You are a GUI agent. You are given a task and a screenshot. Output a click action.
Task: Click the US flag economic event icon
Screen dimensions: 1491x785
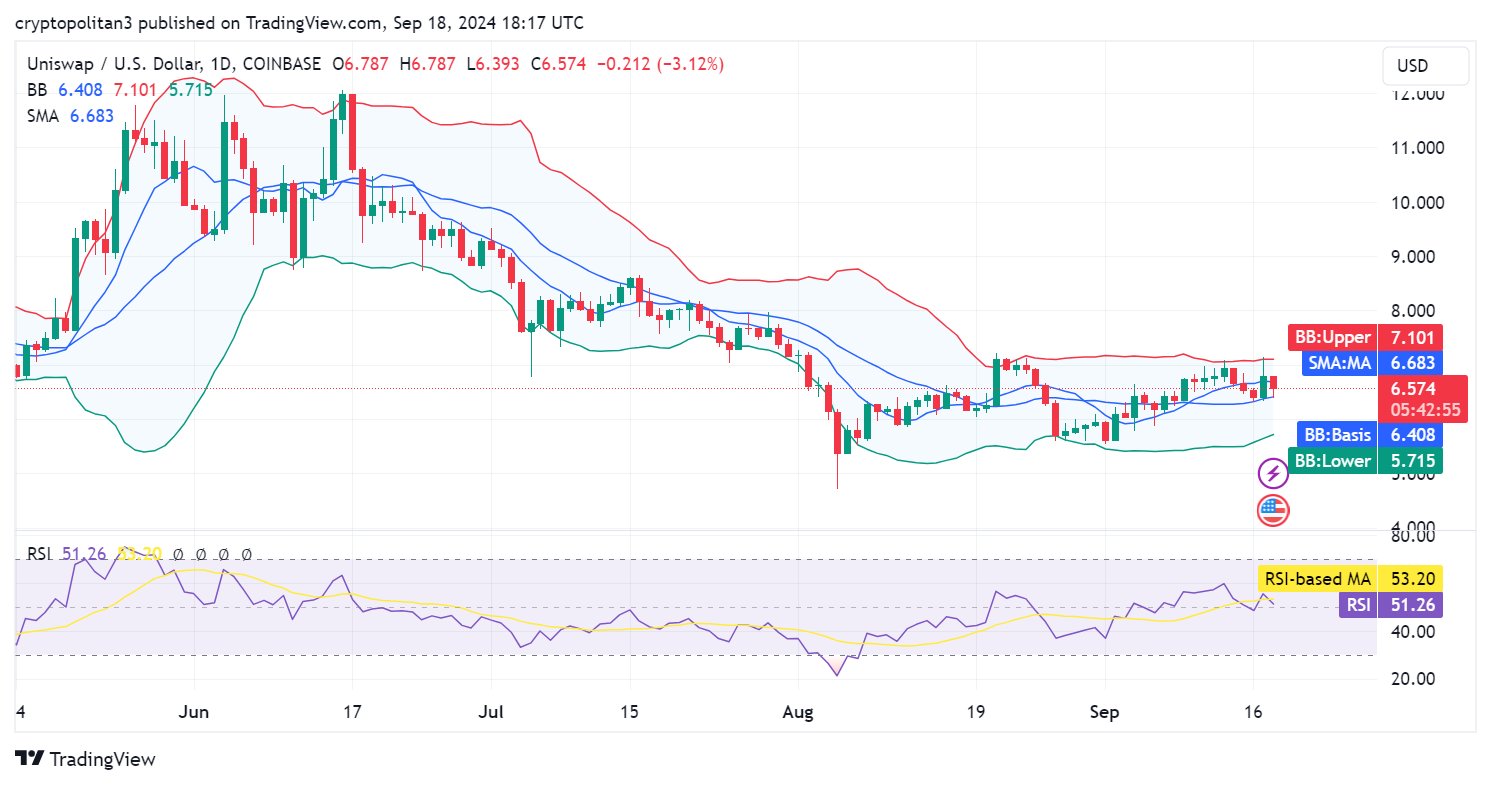[1272, 510]
